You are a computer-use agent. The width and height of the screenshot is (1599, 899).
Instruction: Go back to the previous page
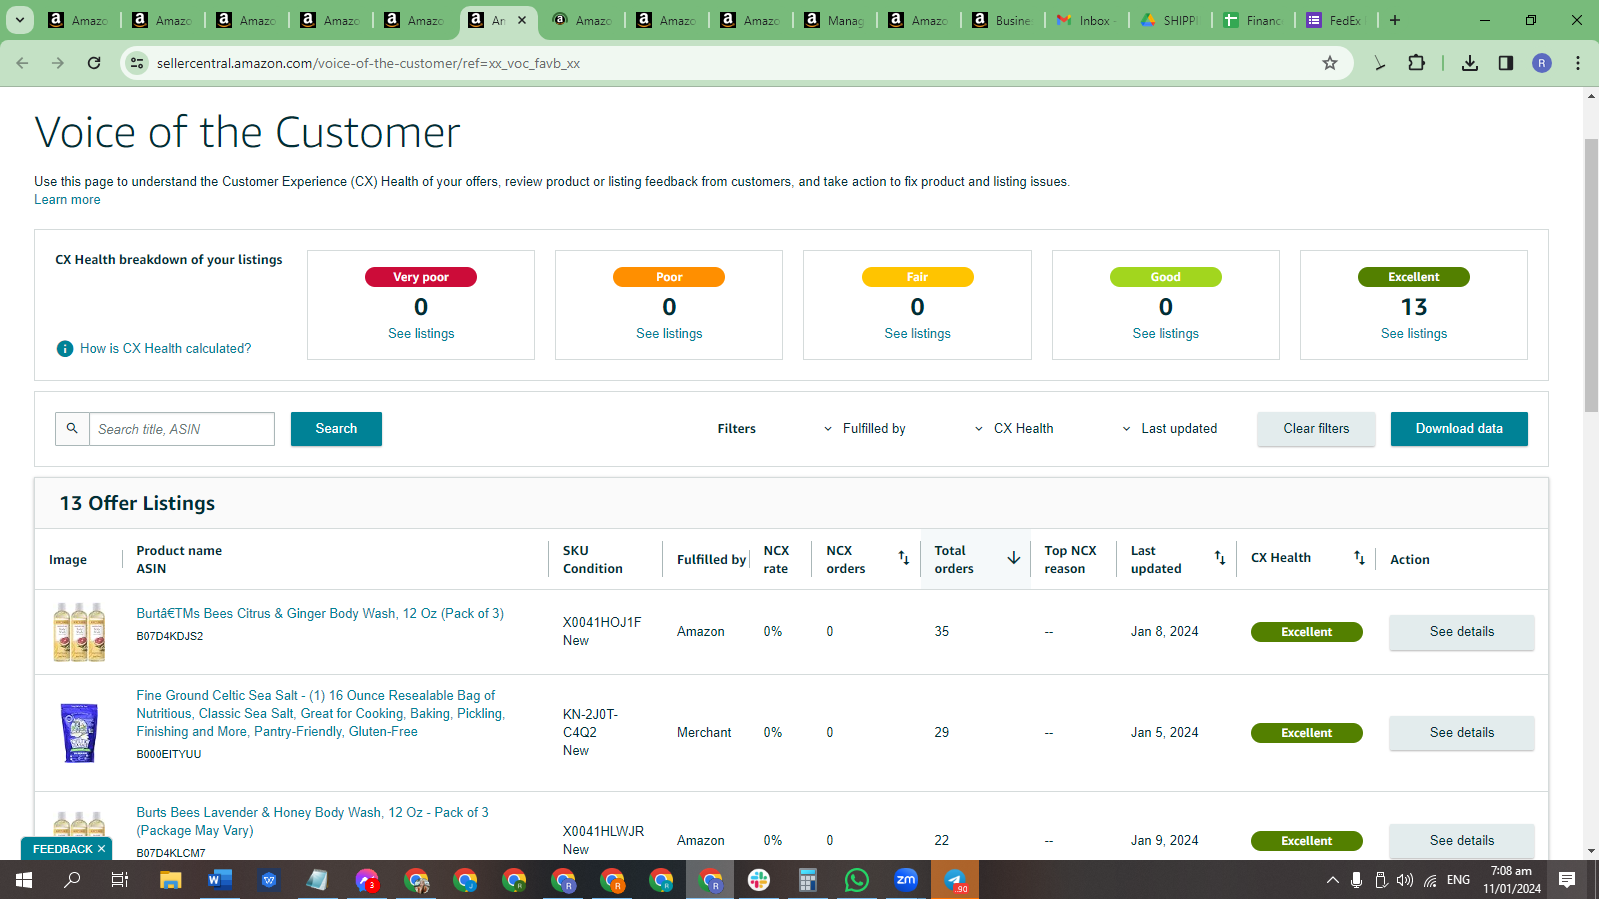pos(22,63)
